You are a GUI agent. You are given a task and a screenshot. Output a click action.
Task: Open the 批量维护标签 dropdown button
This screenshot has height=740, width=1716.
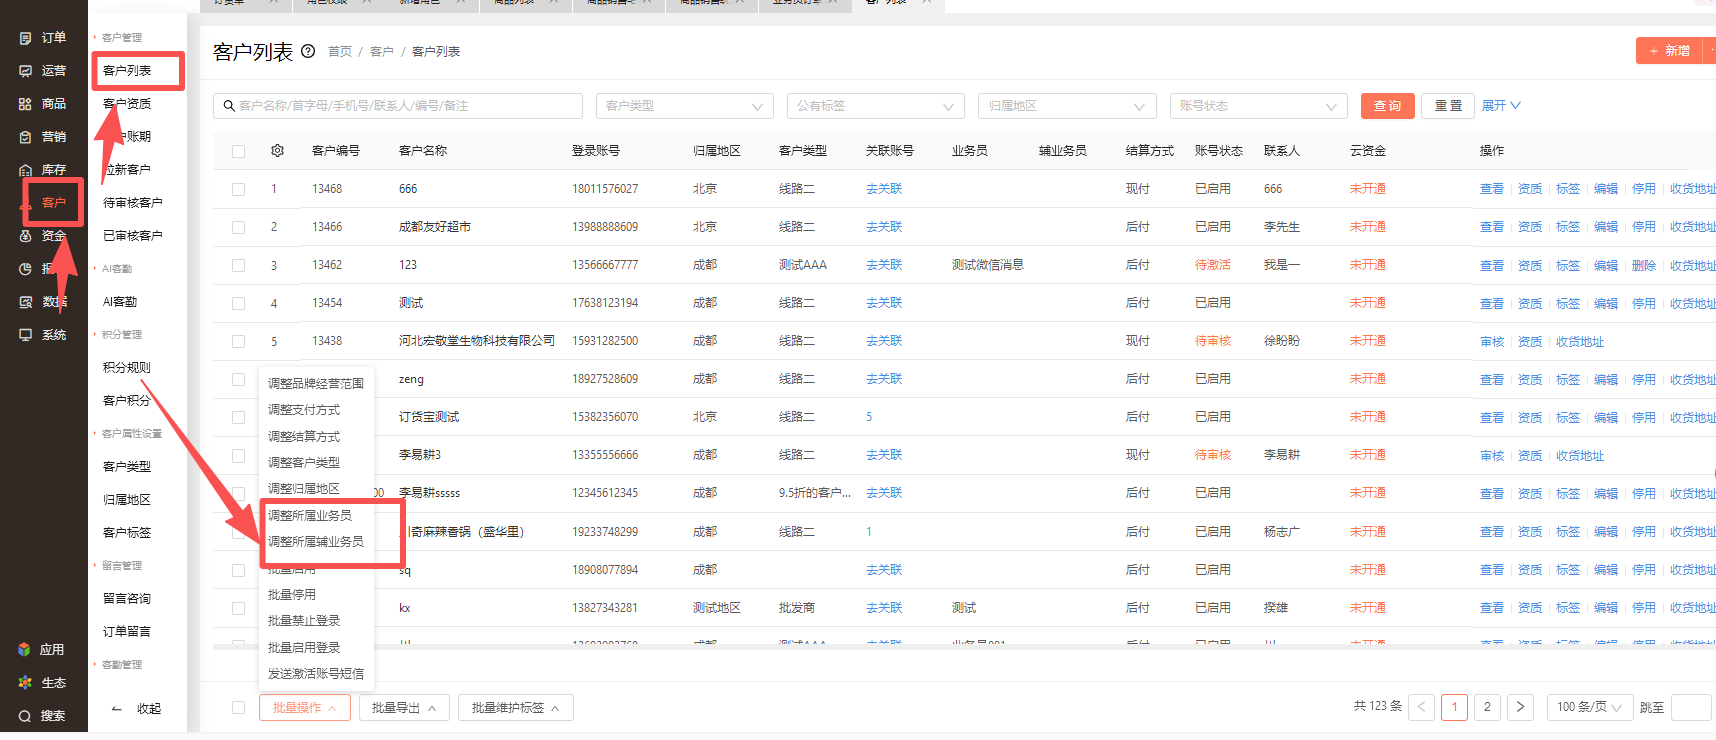point(516,707)
